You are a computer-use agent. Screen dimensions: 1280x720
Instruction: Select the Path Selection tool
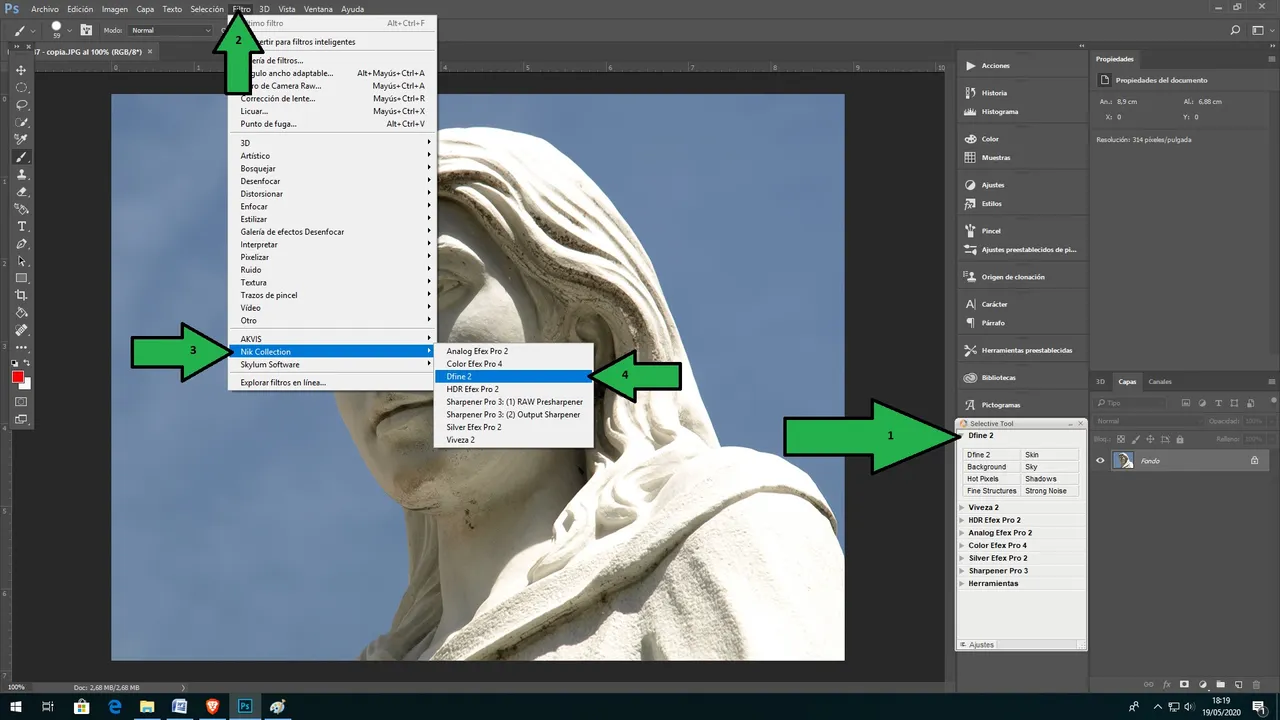pyautogui.click(x=21, y=261)
